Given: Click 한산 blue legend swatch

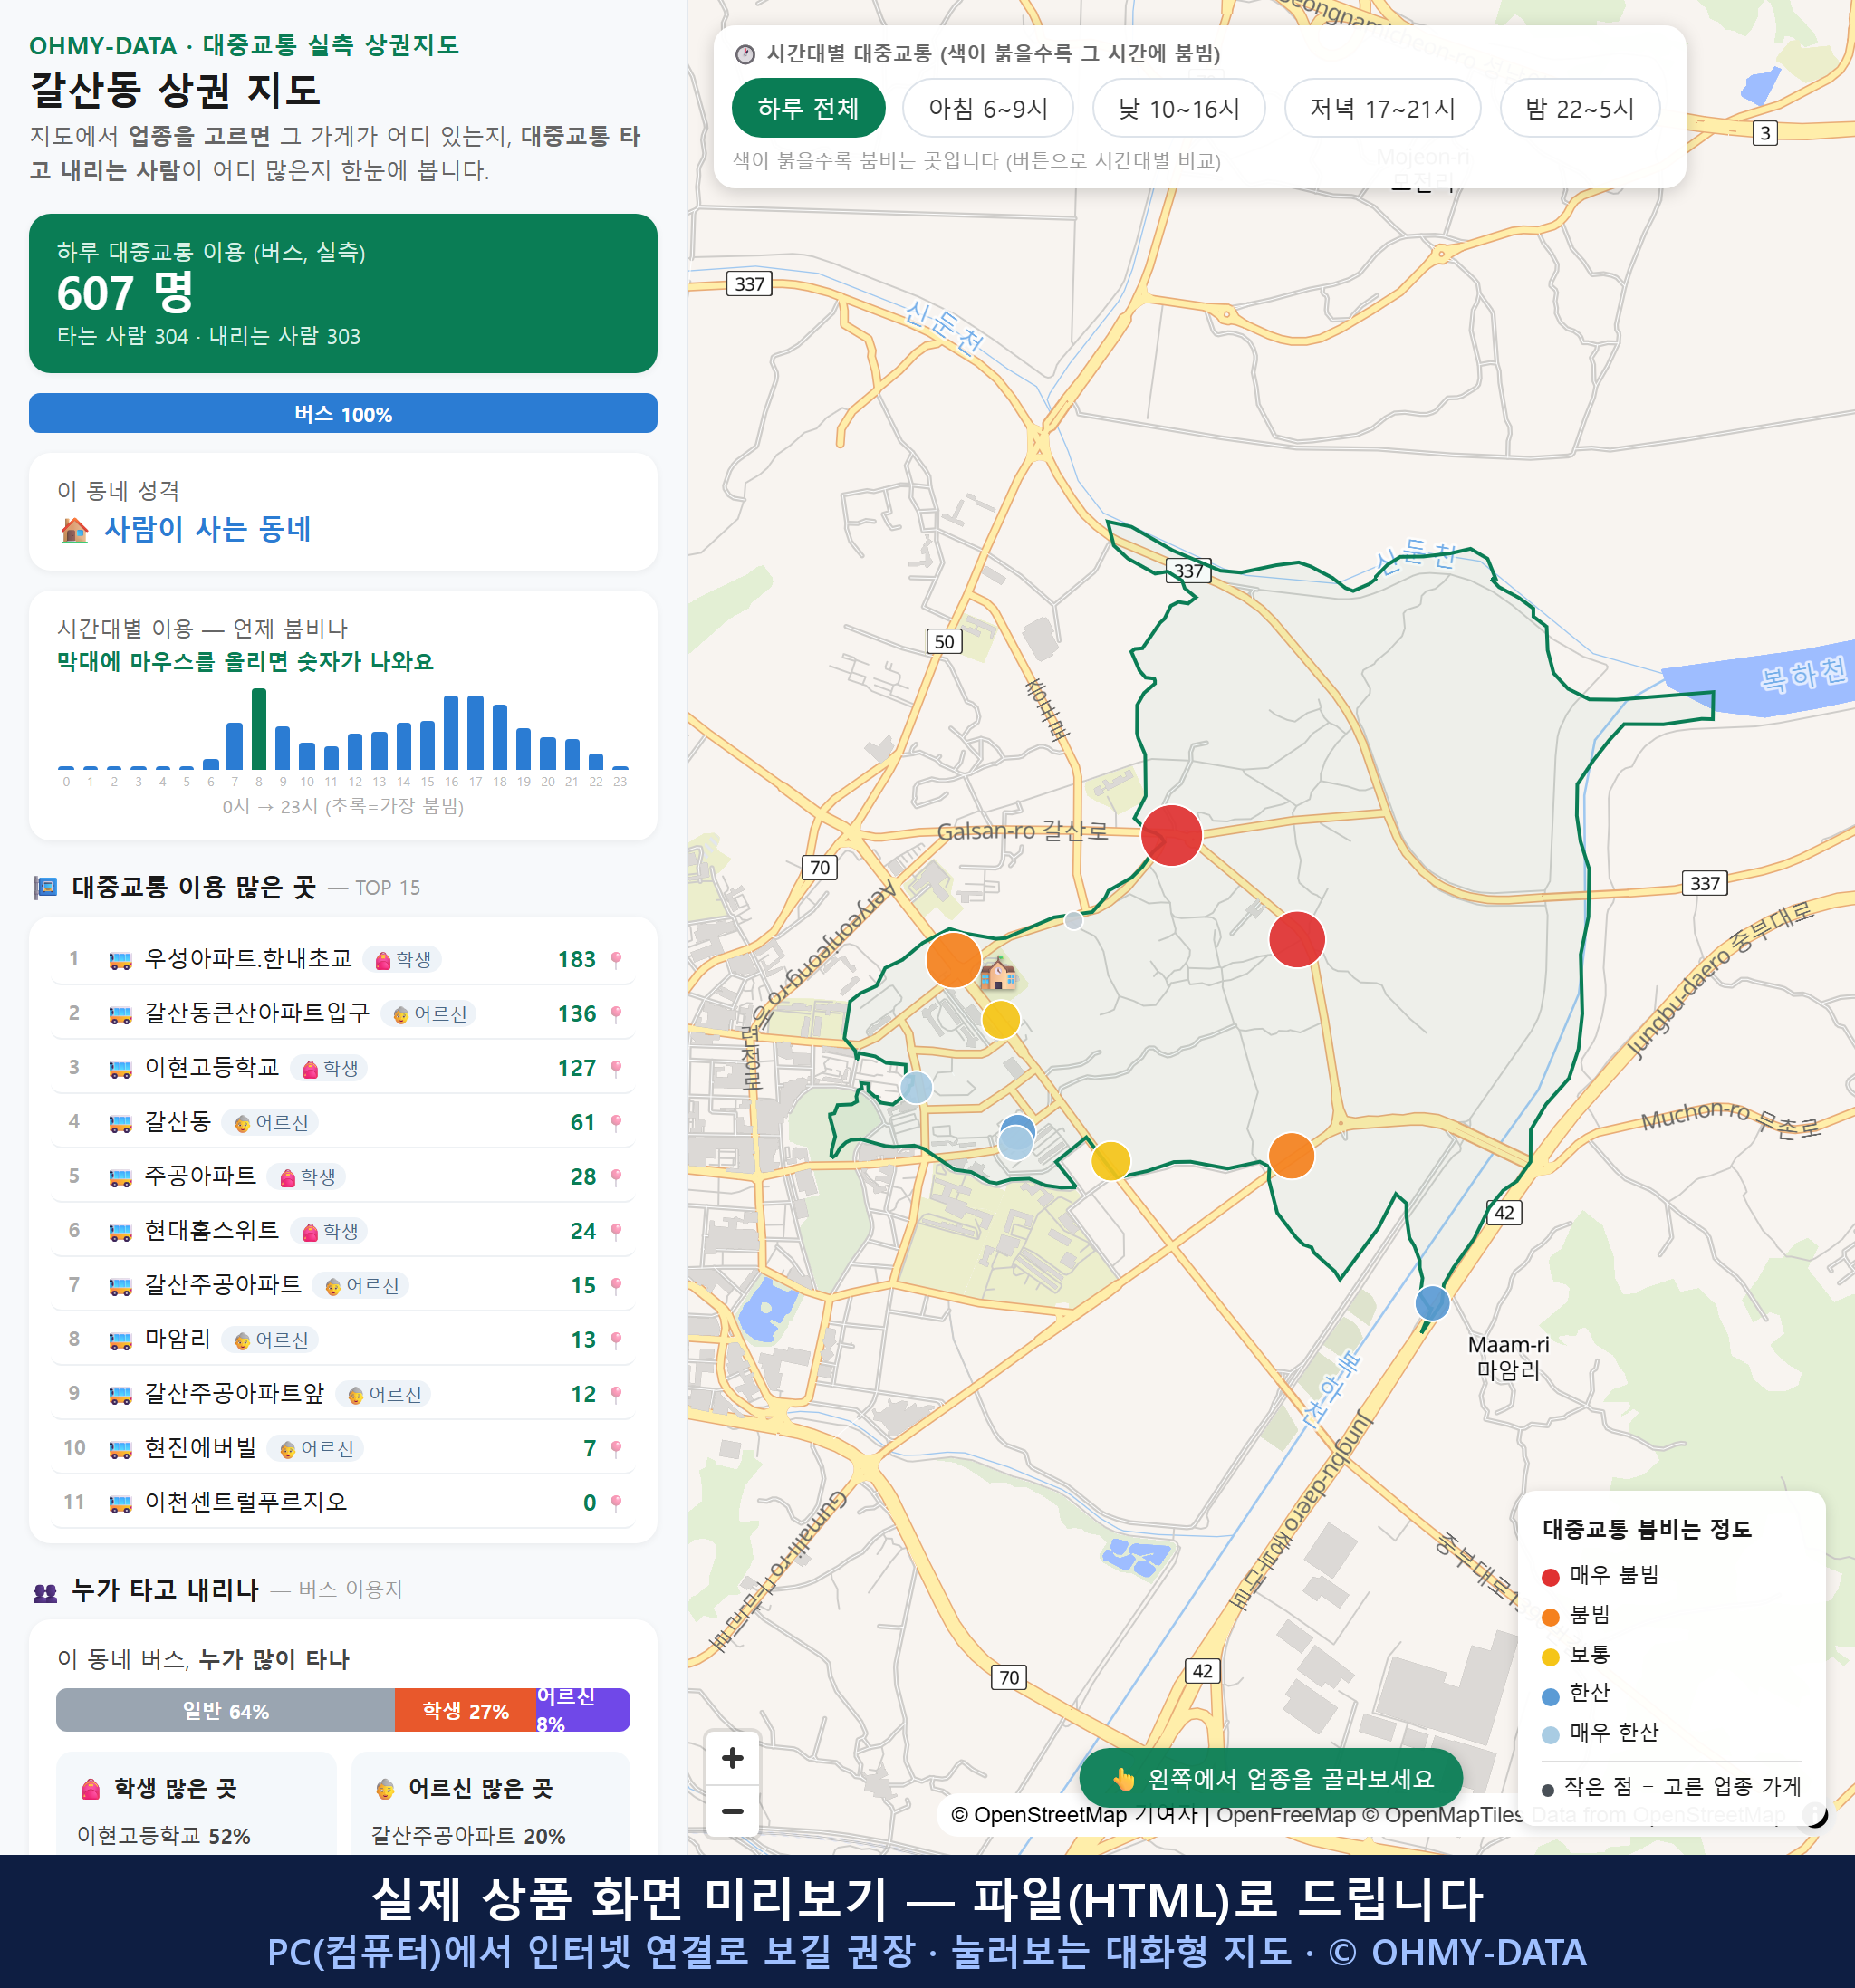Looking at the screenshot, I should tap(1550, 1696).
